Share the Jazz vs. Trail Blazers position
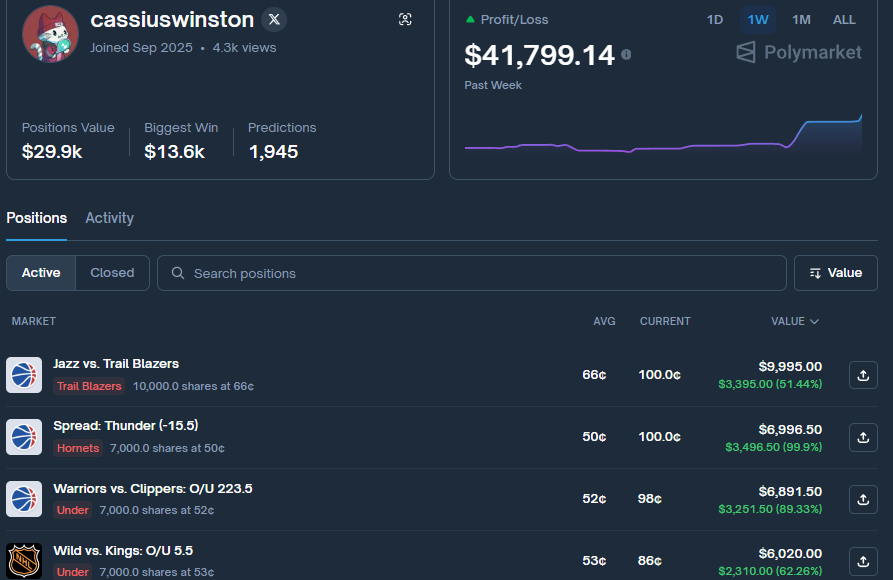This screenshot has height=580, width=893. tap(863, 375)
